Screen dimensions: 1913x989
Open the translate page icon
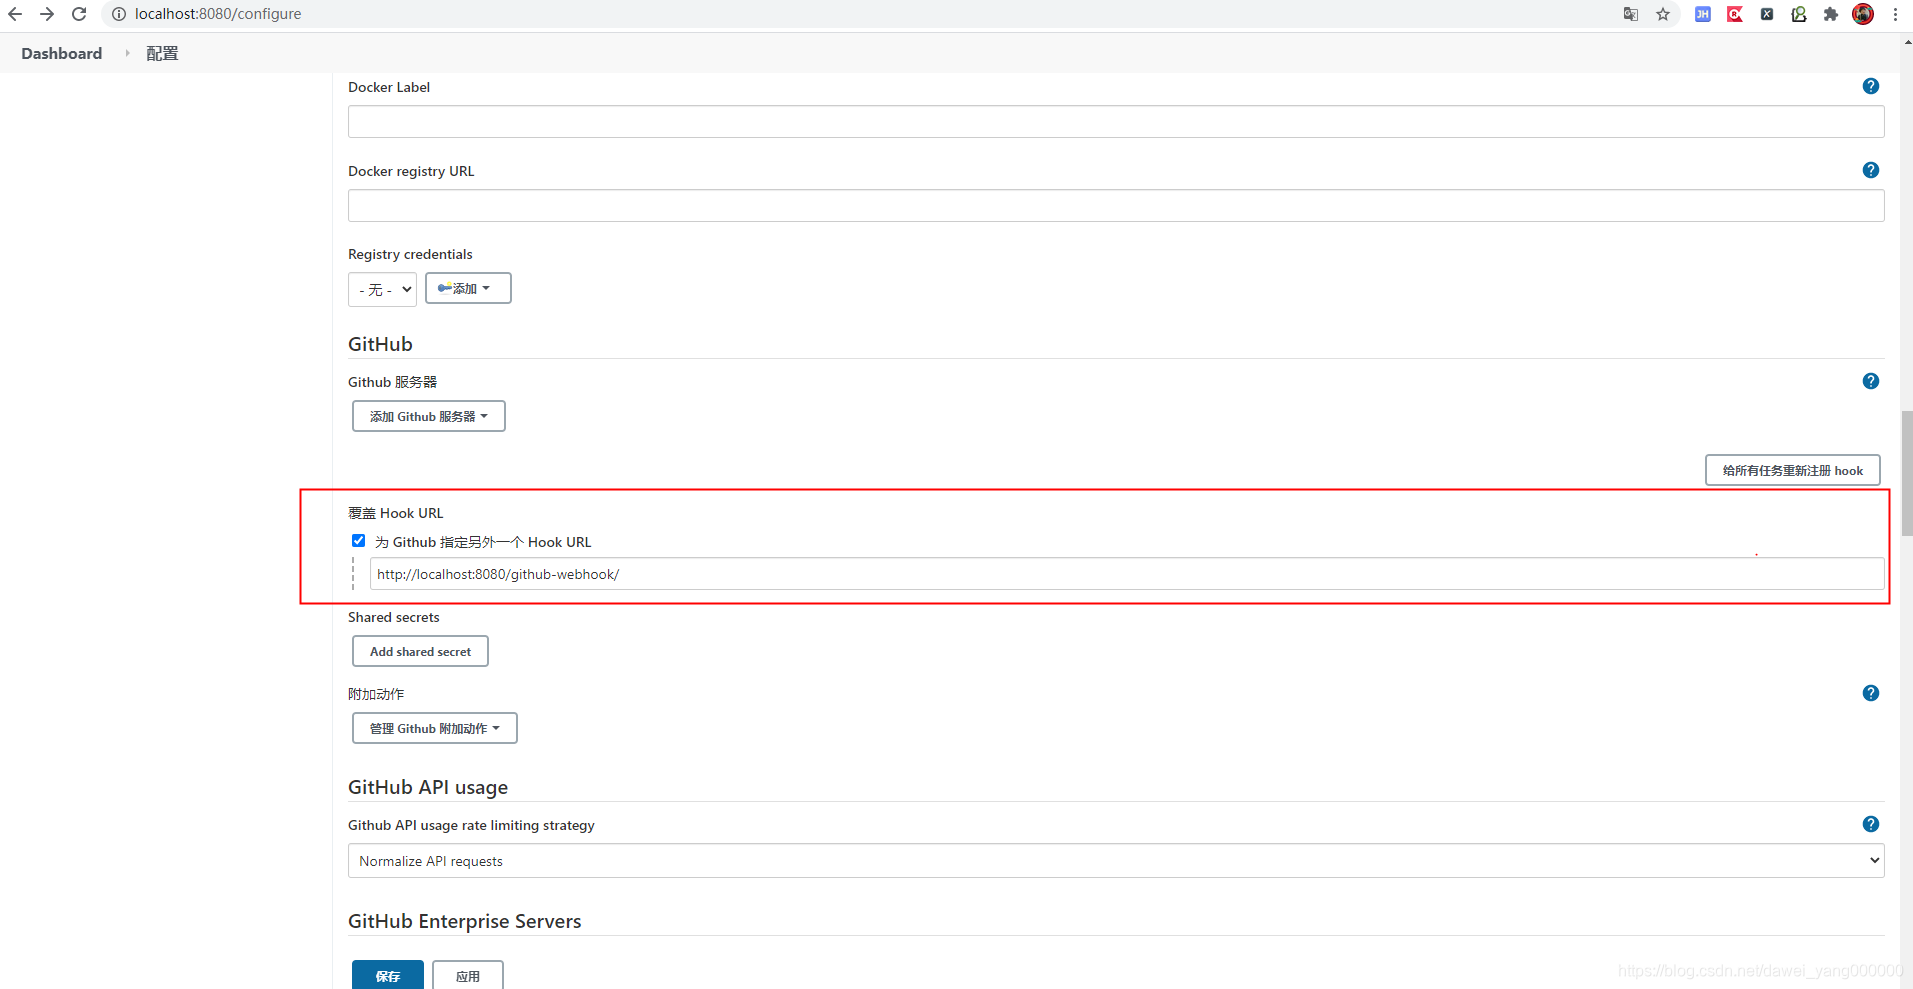(x=1631, y=14)
